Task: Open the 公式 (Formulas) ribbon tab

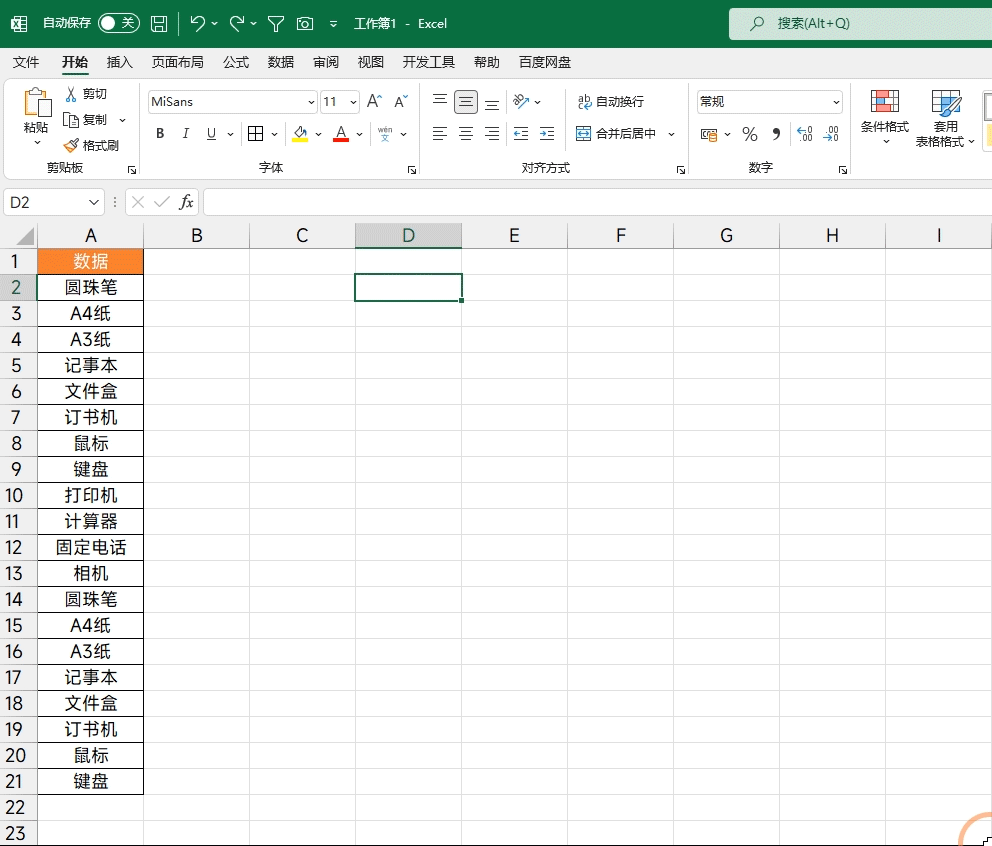Action: click(x=236, y=62)
